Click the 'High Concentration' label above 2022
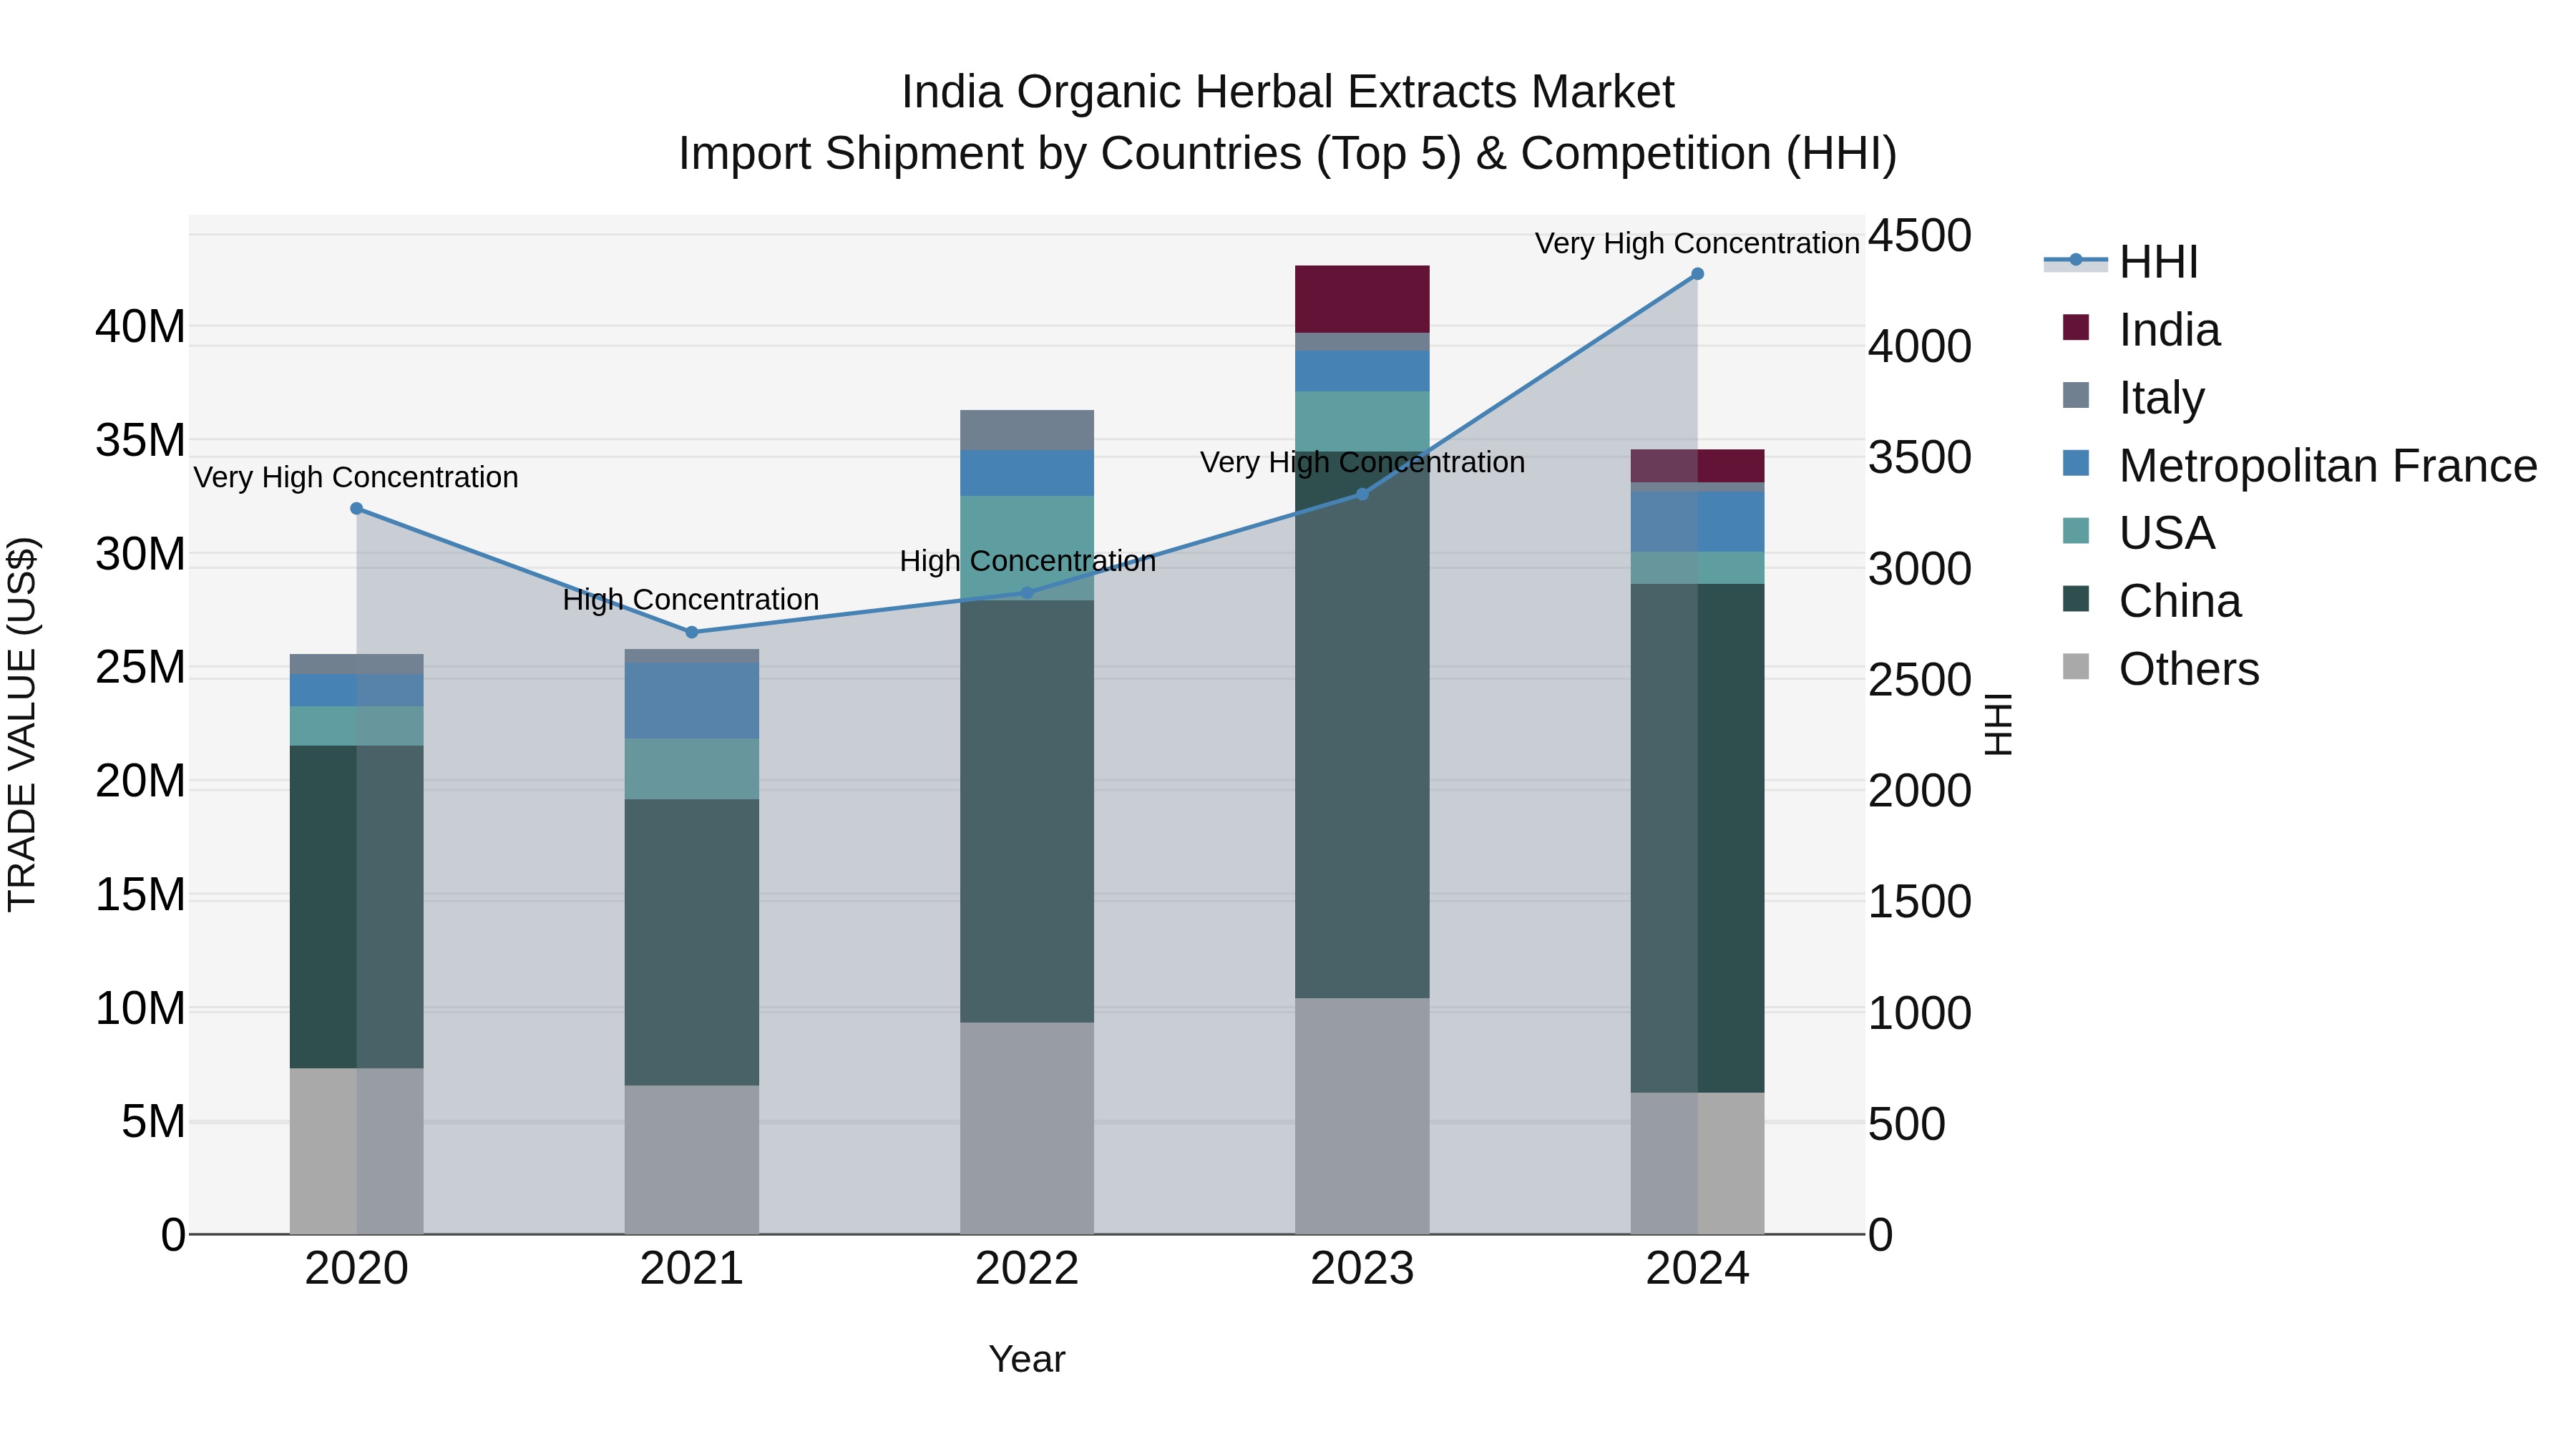Viewport: 2576px width, 1449px height. click(x=1028, y=561)
